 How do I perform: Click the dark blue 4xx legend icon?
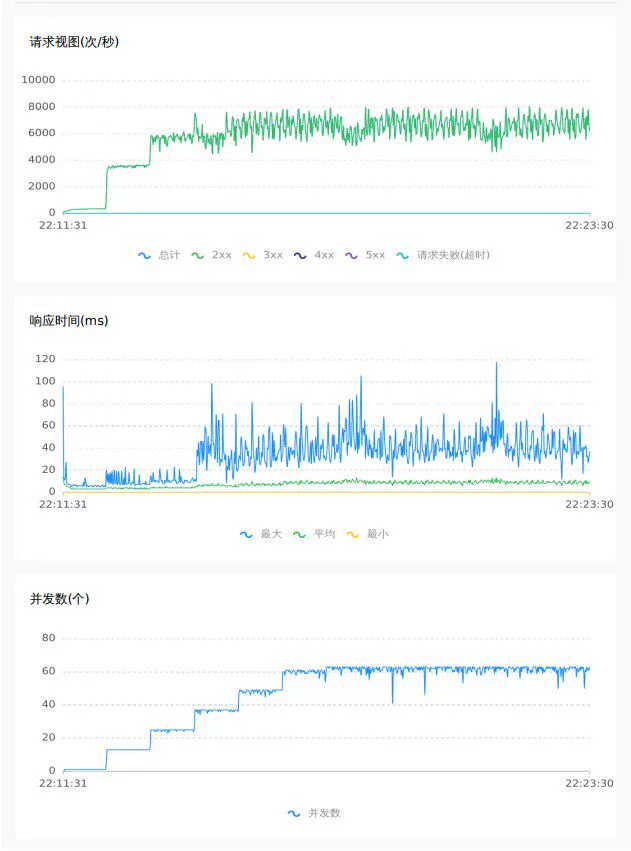click(300, 255)
